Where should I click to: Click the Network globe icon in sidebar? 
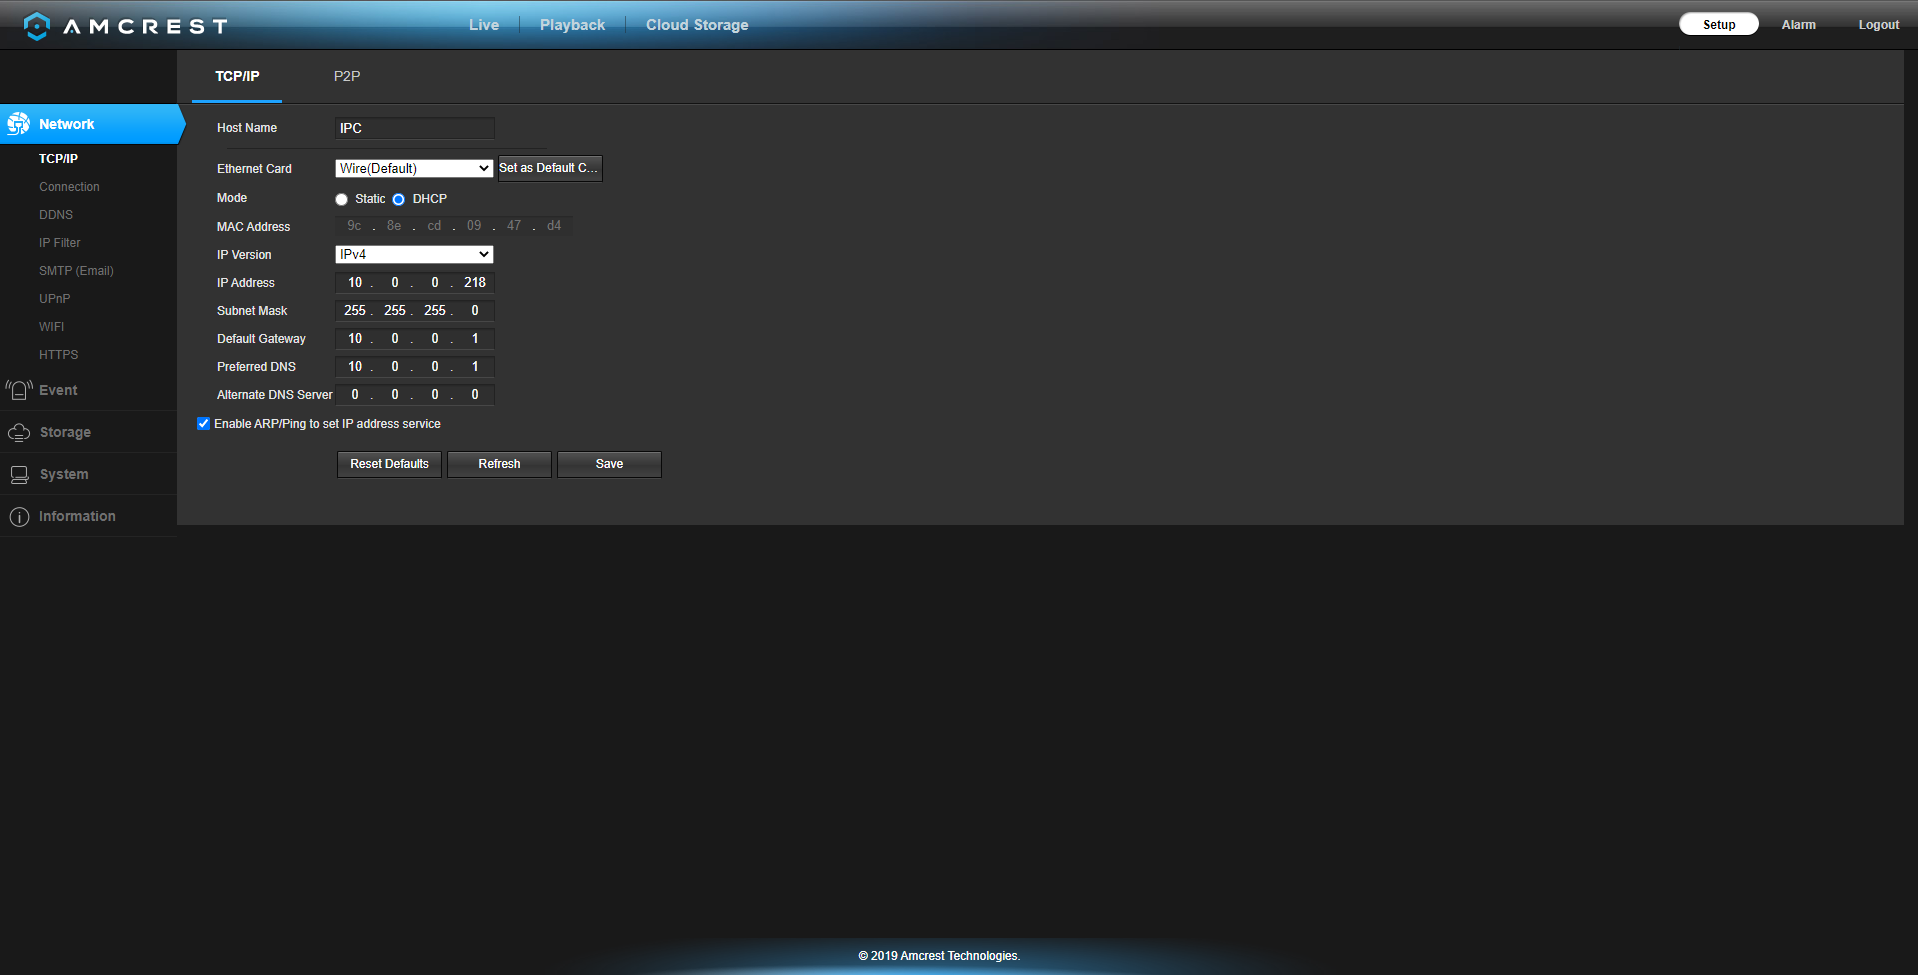click(19, 124)
